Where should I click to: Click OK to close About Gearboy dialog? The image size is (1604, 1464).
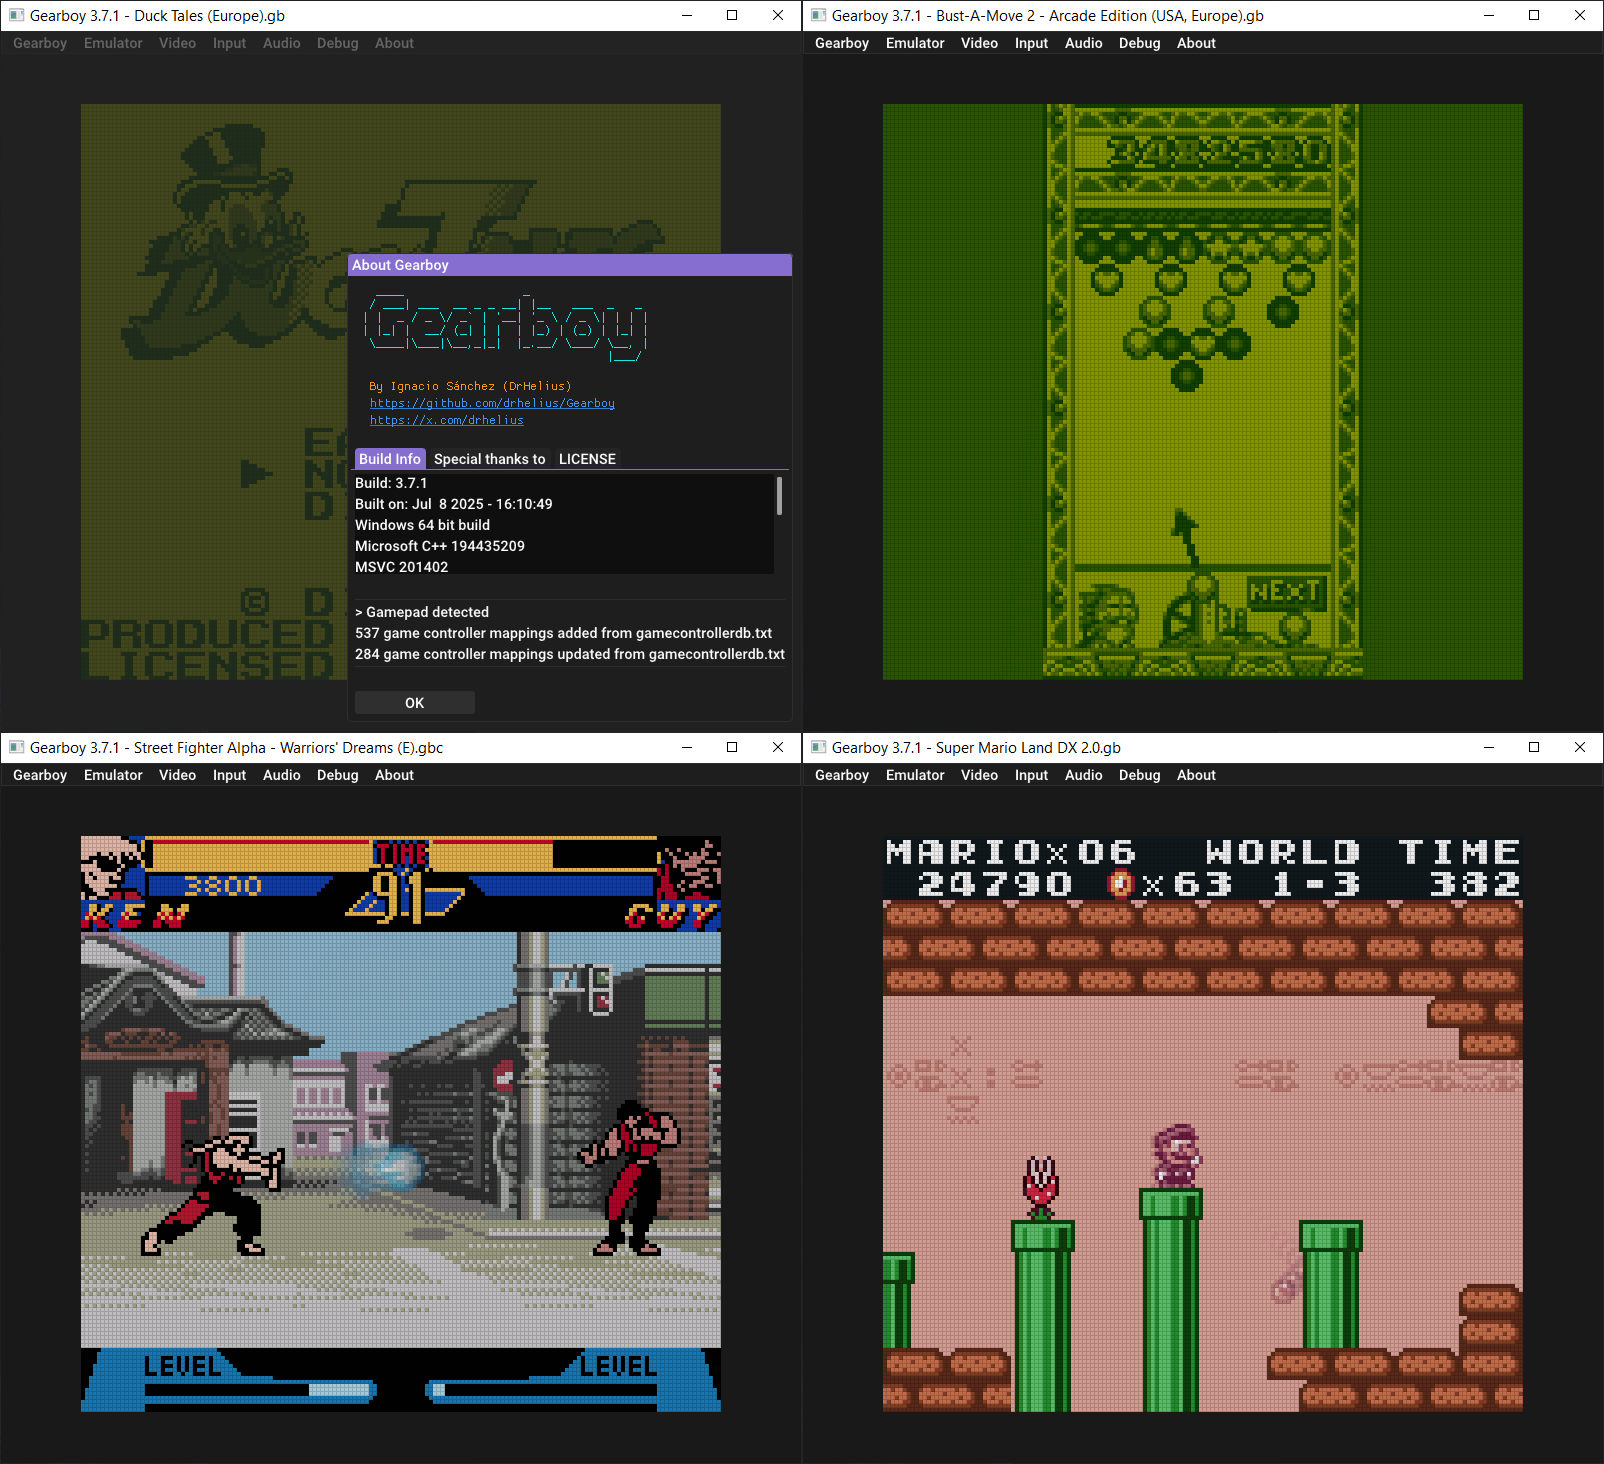click(x=415, y=703)
